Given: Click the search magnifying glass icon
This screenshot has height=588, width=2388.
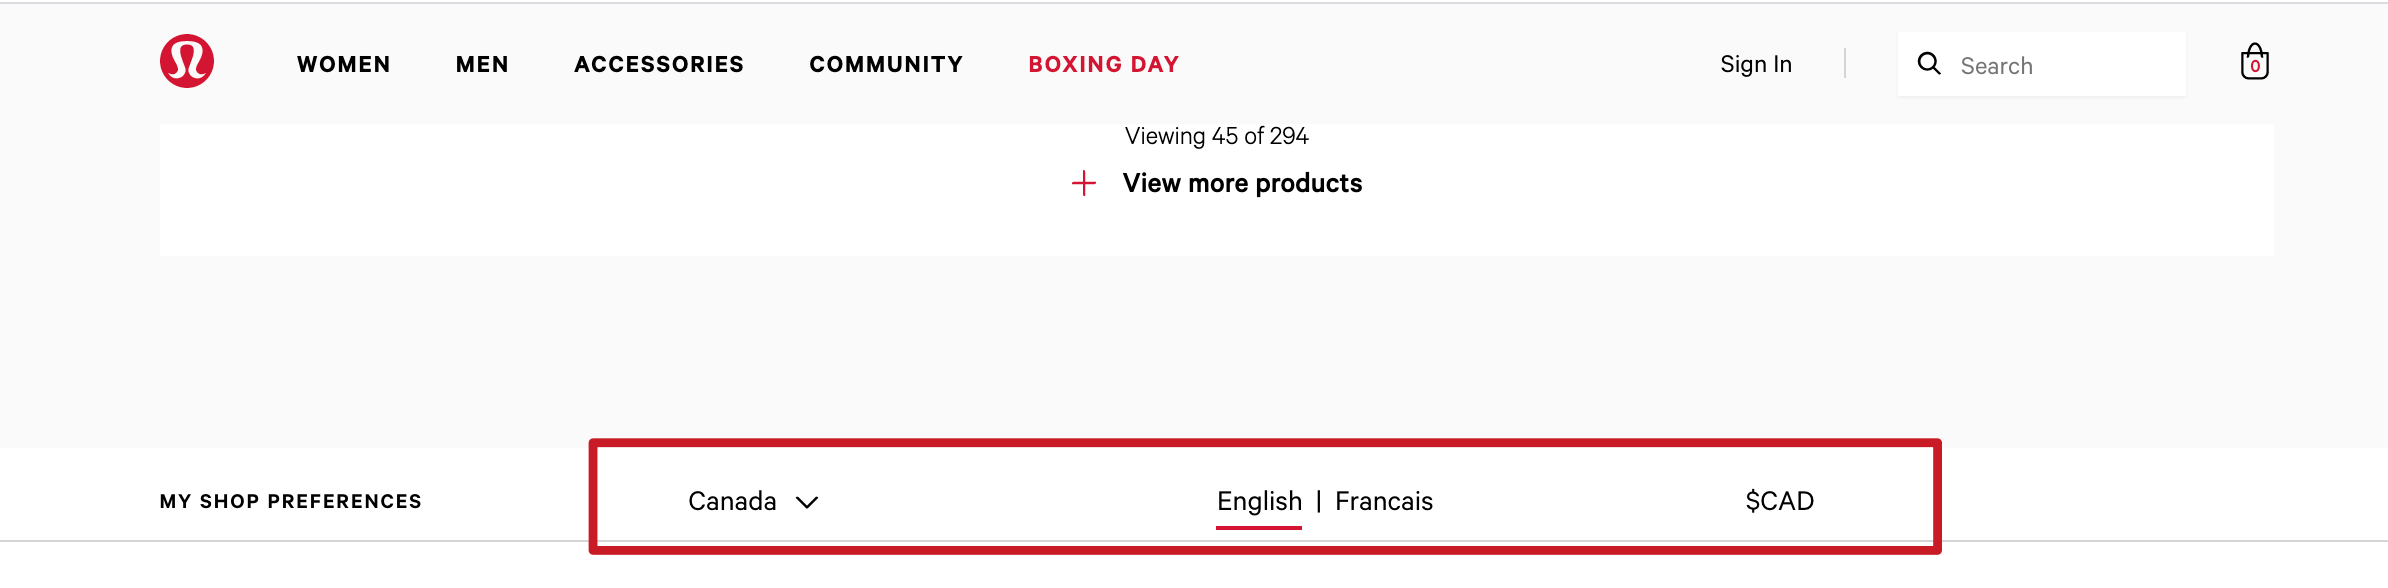Looking at the screenshot, I should pyautogui.click(x=1929, y=64).
